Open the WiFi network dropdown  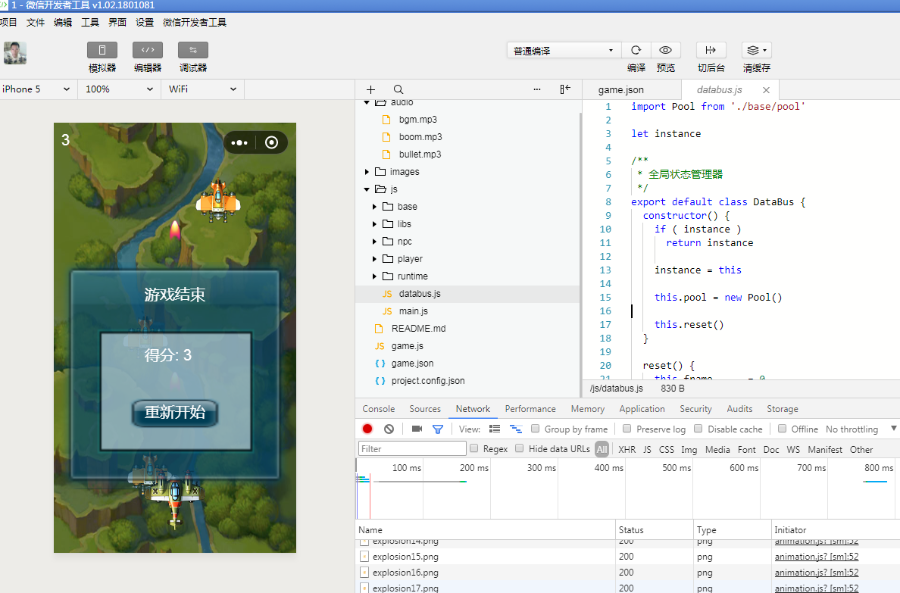203,89
